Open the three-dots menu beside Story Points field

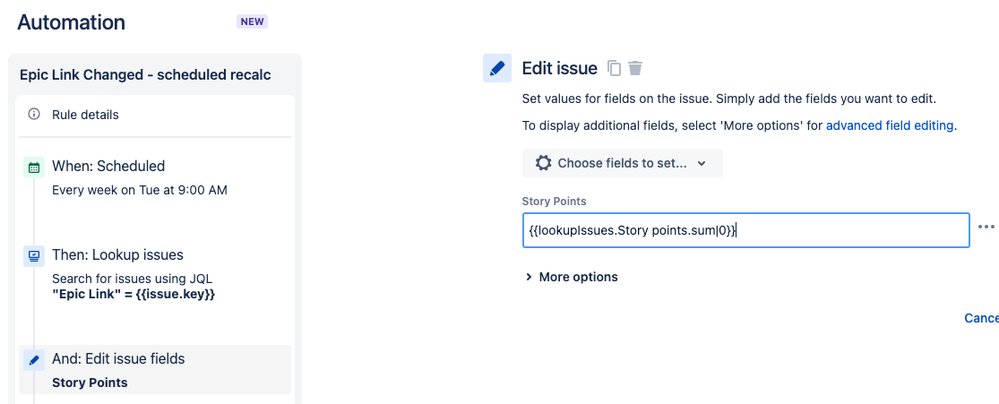[x=986, y=226]
